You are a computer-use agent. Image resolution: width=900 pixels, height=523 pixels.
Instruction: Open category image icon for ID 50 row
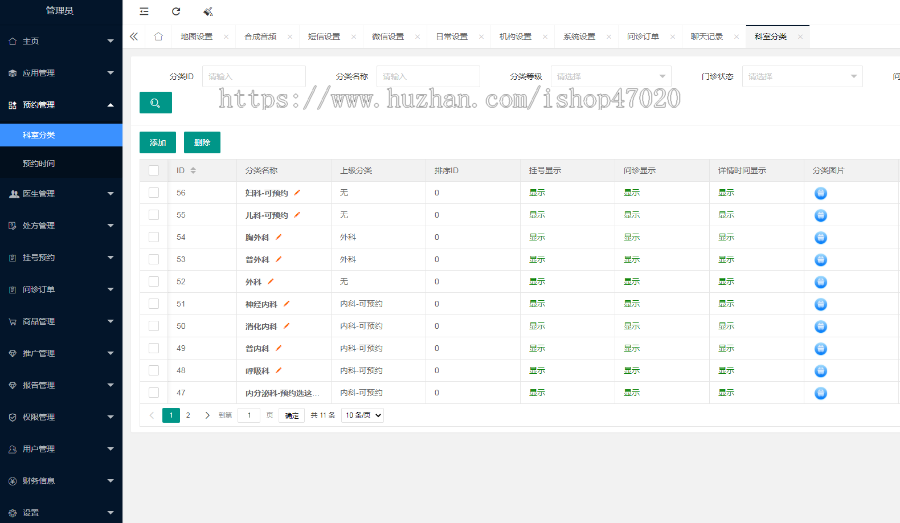coord(821,327)
